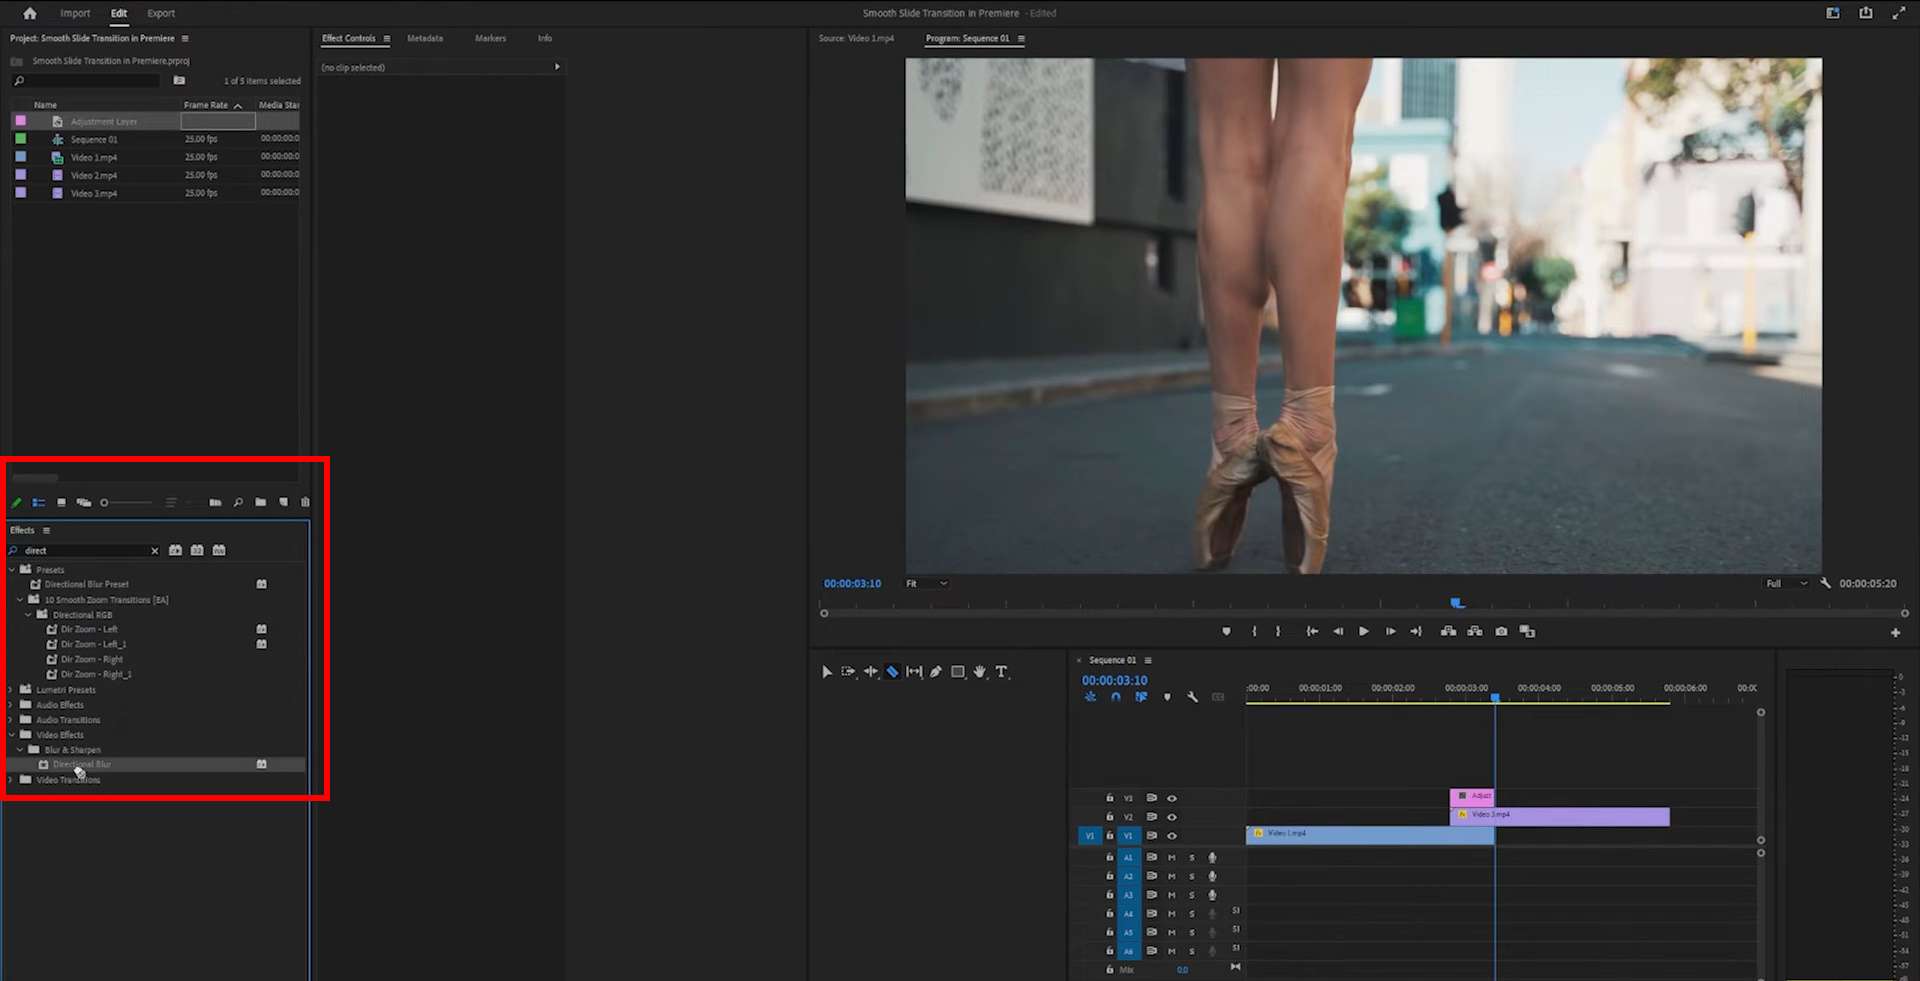
Task: Clear the Effects search field
Action: point(155,551)
